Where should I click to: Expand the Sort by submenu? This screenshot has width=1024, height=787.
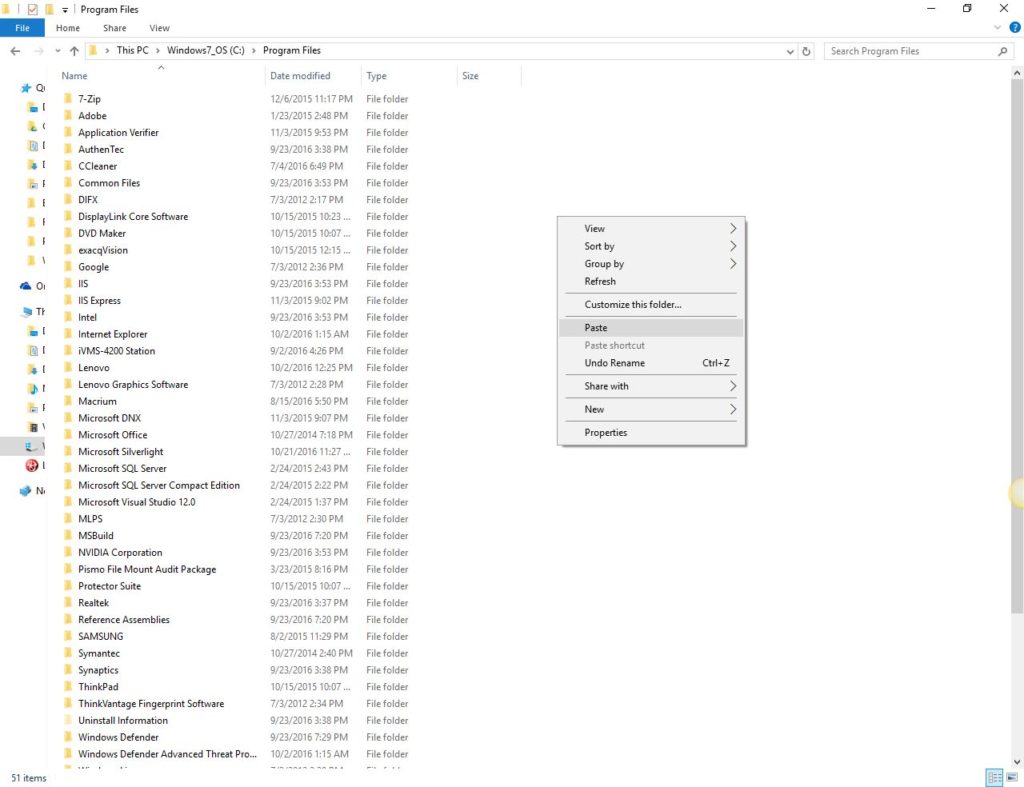[x=650, y=246]
